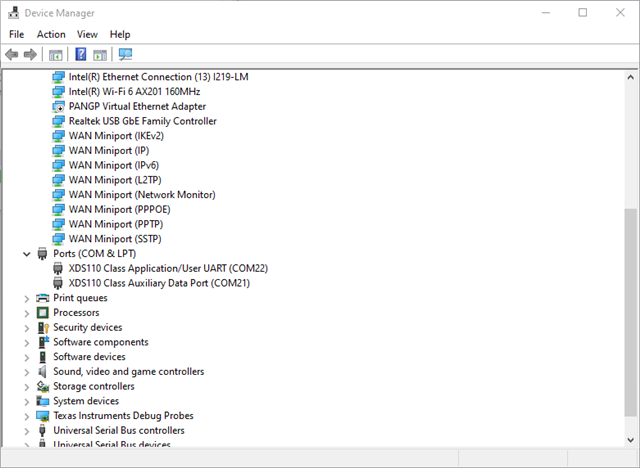The image size is (640, 468).
Task: Select WAN Miniport (PPTP) entry
Action: [x=116, y=224]
